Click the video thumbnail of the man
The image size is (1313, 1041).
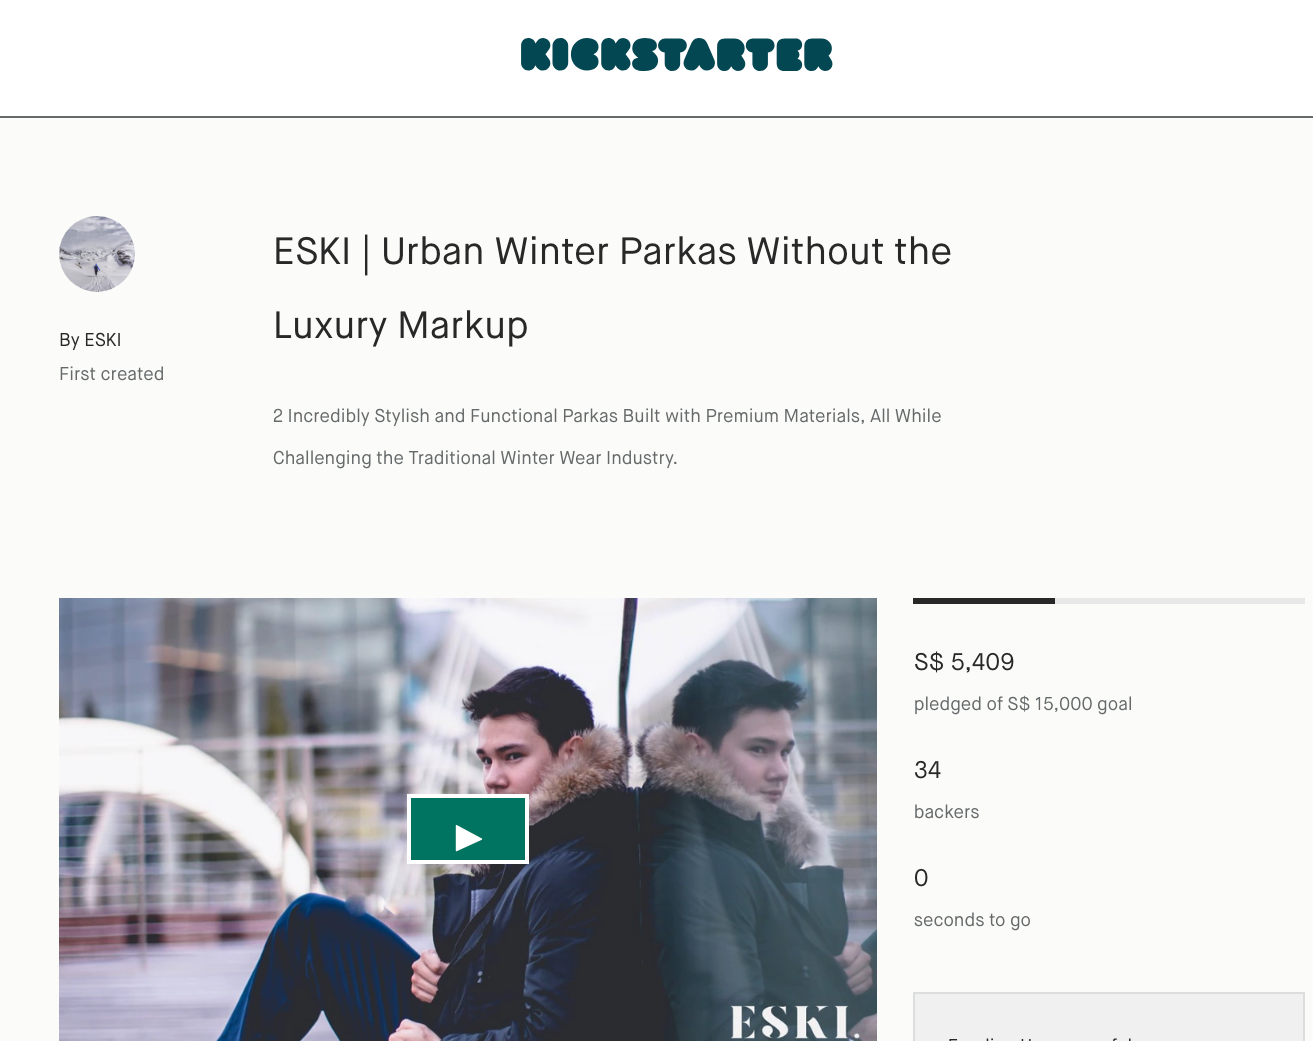(468, 820)
